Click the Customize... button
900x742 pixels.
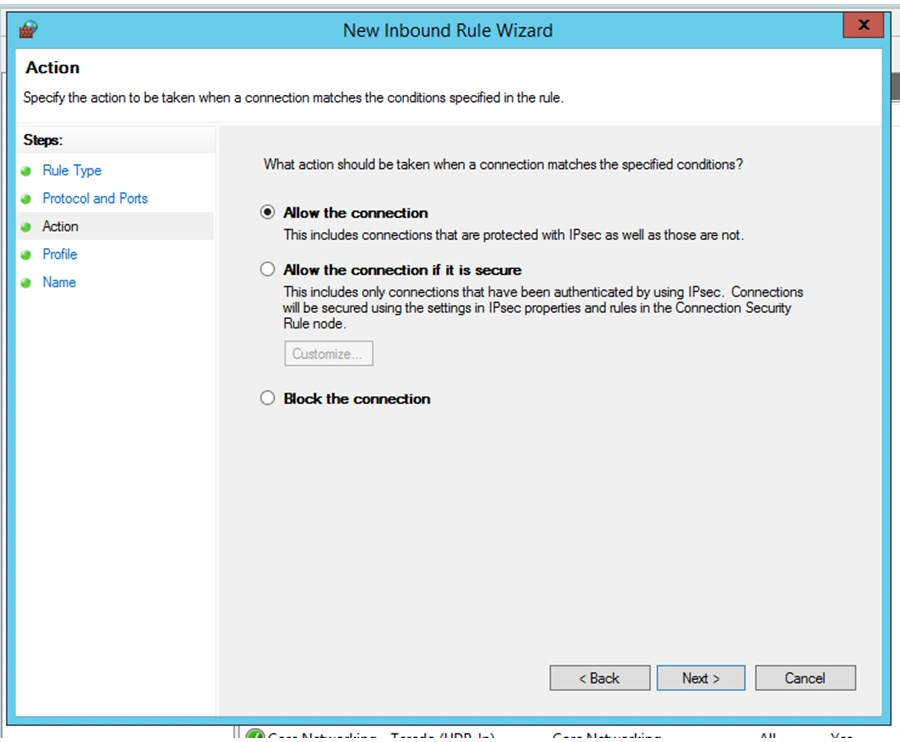tap(328, 354)
